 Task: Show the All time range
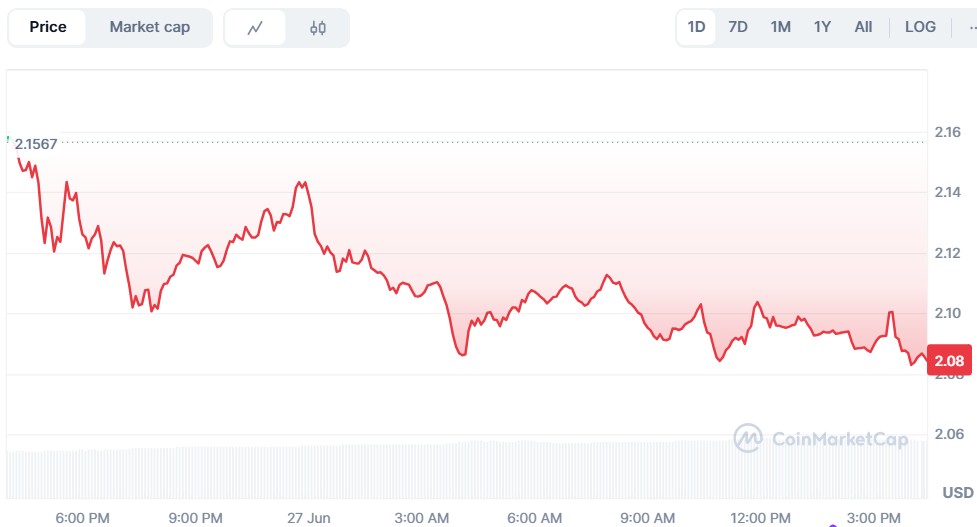pos(863,27)
